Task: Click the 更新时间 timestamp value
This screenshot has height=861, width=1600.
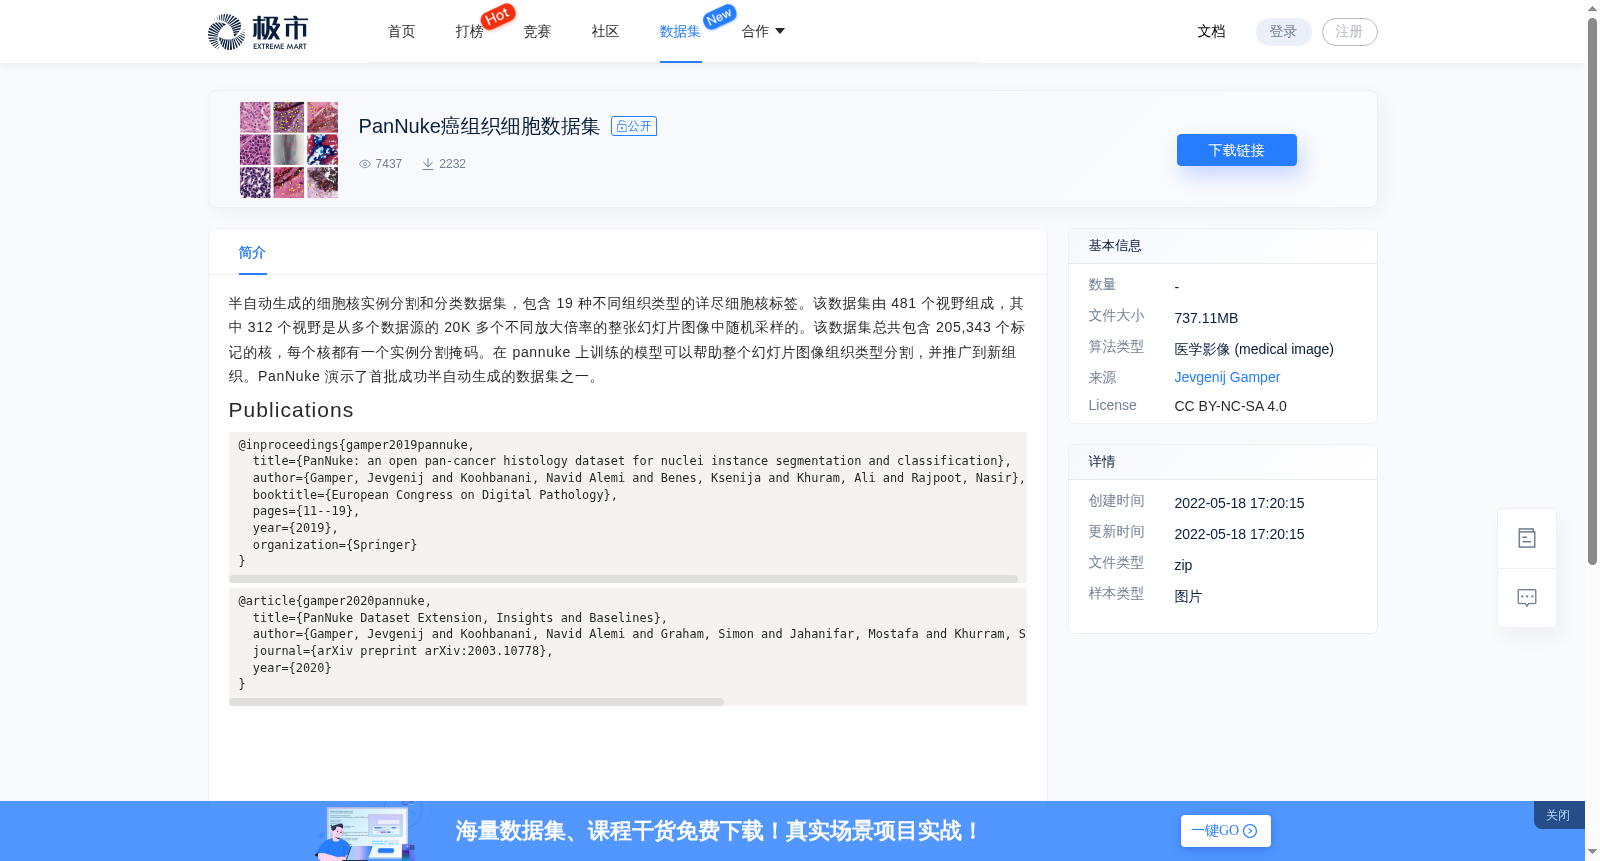Action: pyautogui.click(x=1239, y=534)
